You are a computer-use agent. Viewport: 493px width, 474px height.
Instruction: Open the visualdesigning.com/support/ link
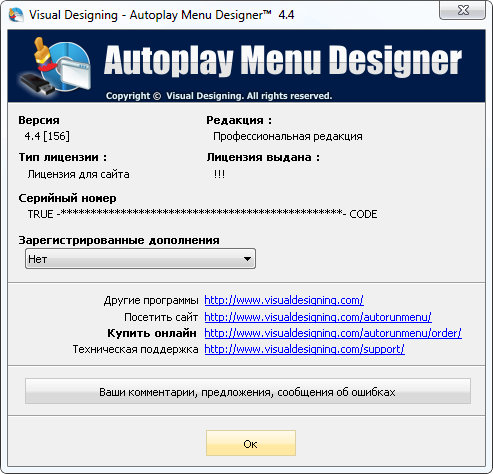point(305,349)
